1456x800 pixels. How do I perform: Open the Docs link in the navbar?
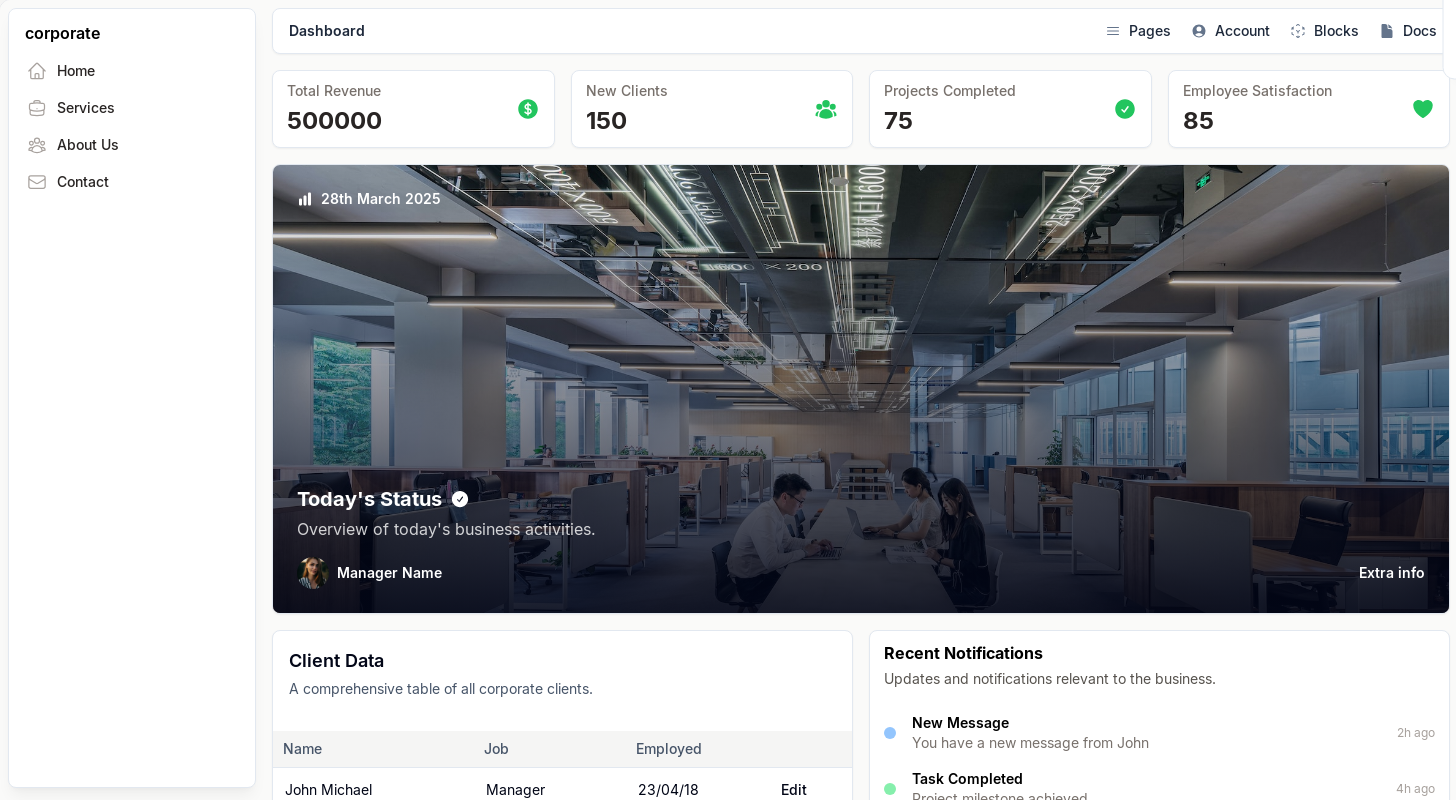[x=1408, y=31]
